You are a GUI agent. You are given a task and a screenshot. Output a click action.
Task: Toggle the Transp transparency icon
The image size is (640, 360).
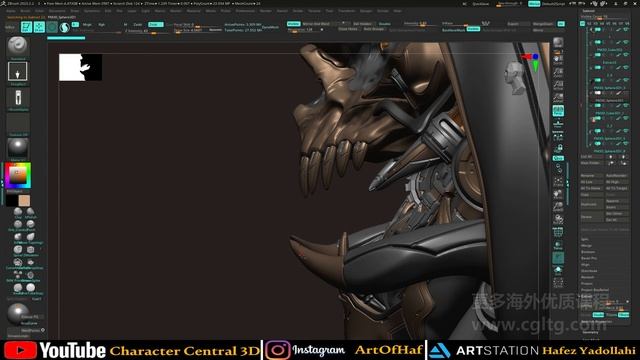(558, 245)
